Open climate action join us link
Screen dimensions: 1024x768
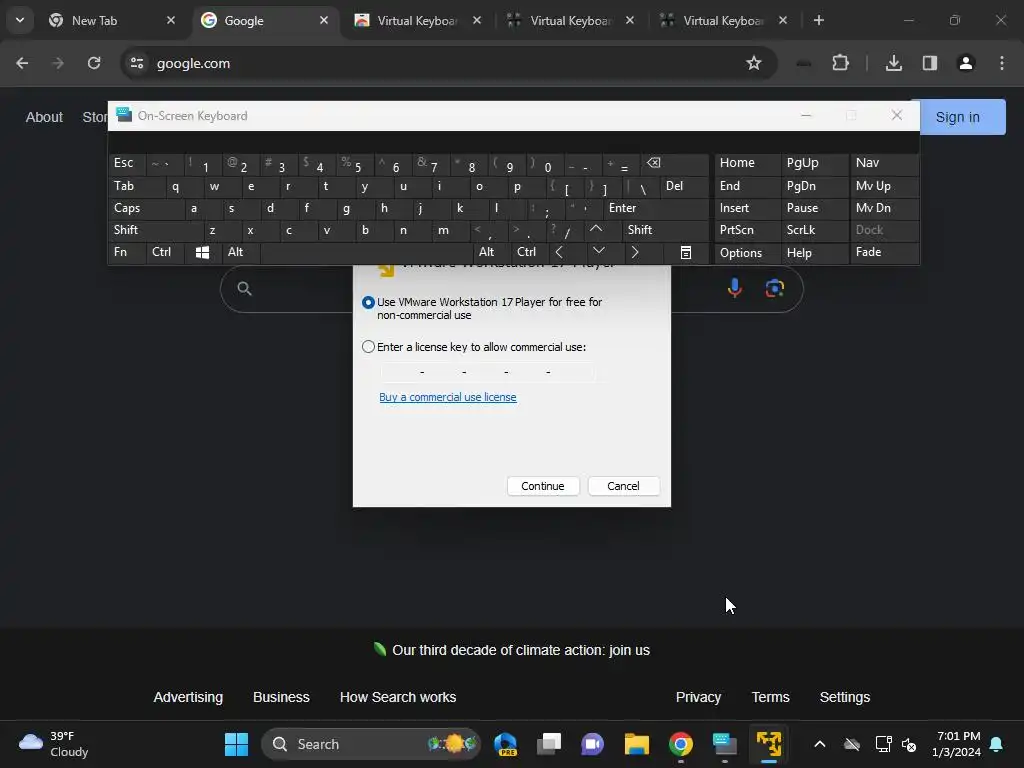(x=520, y=650)
